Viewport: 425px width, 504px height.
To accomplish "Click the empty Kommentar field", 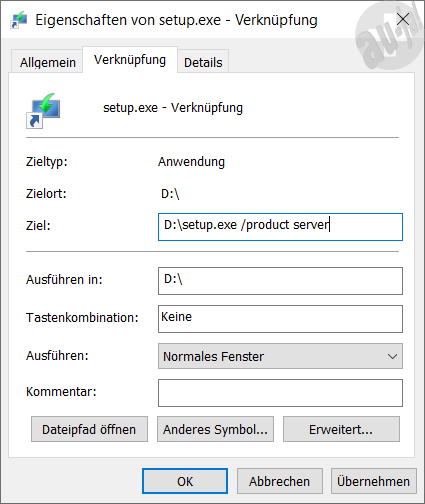I will [280, 393].
